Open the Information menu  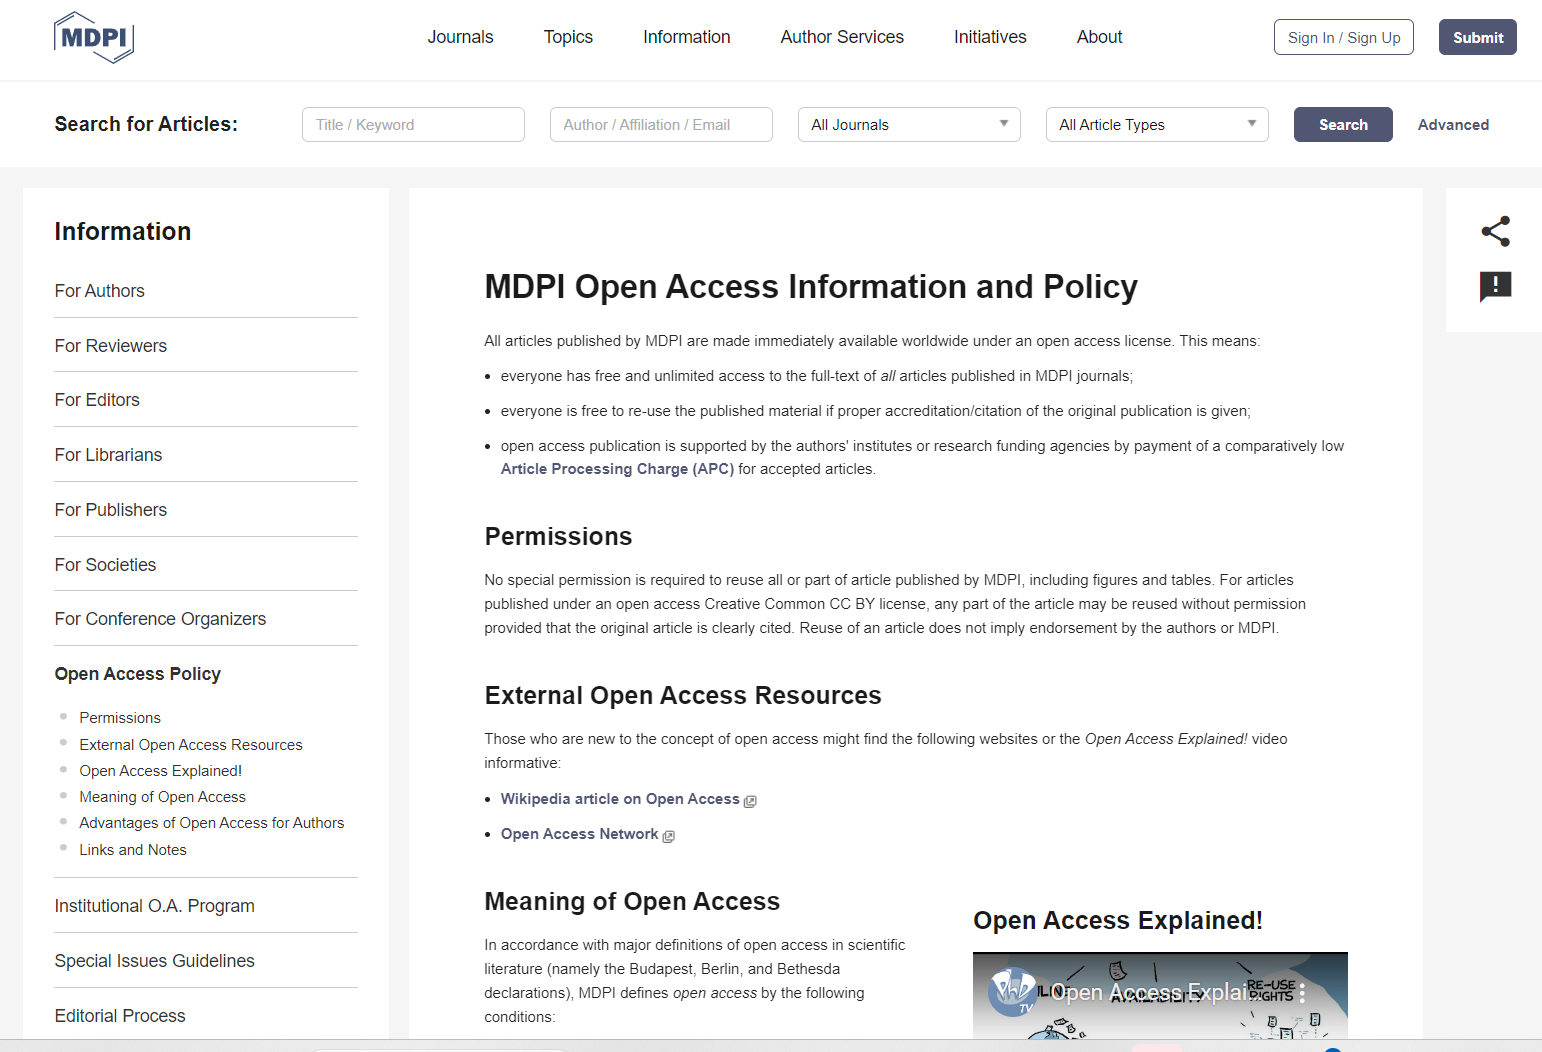pyautogui.click(x=687, y=37)
